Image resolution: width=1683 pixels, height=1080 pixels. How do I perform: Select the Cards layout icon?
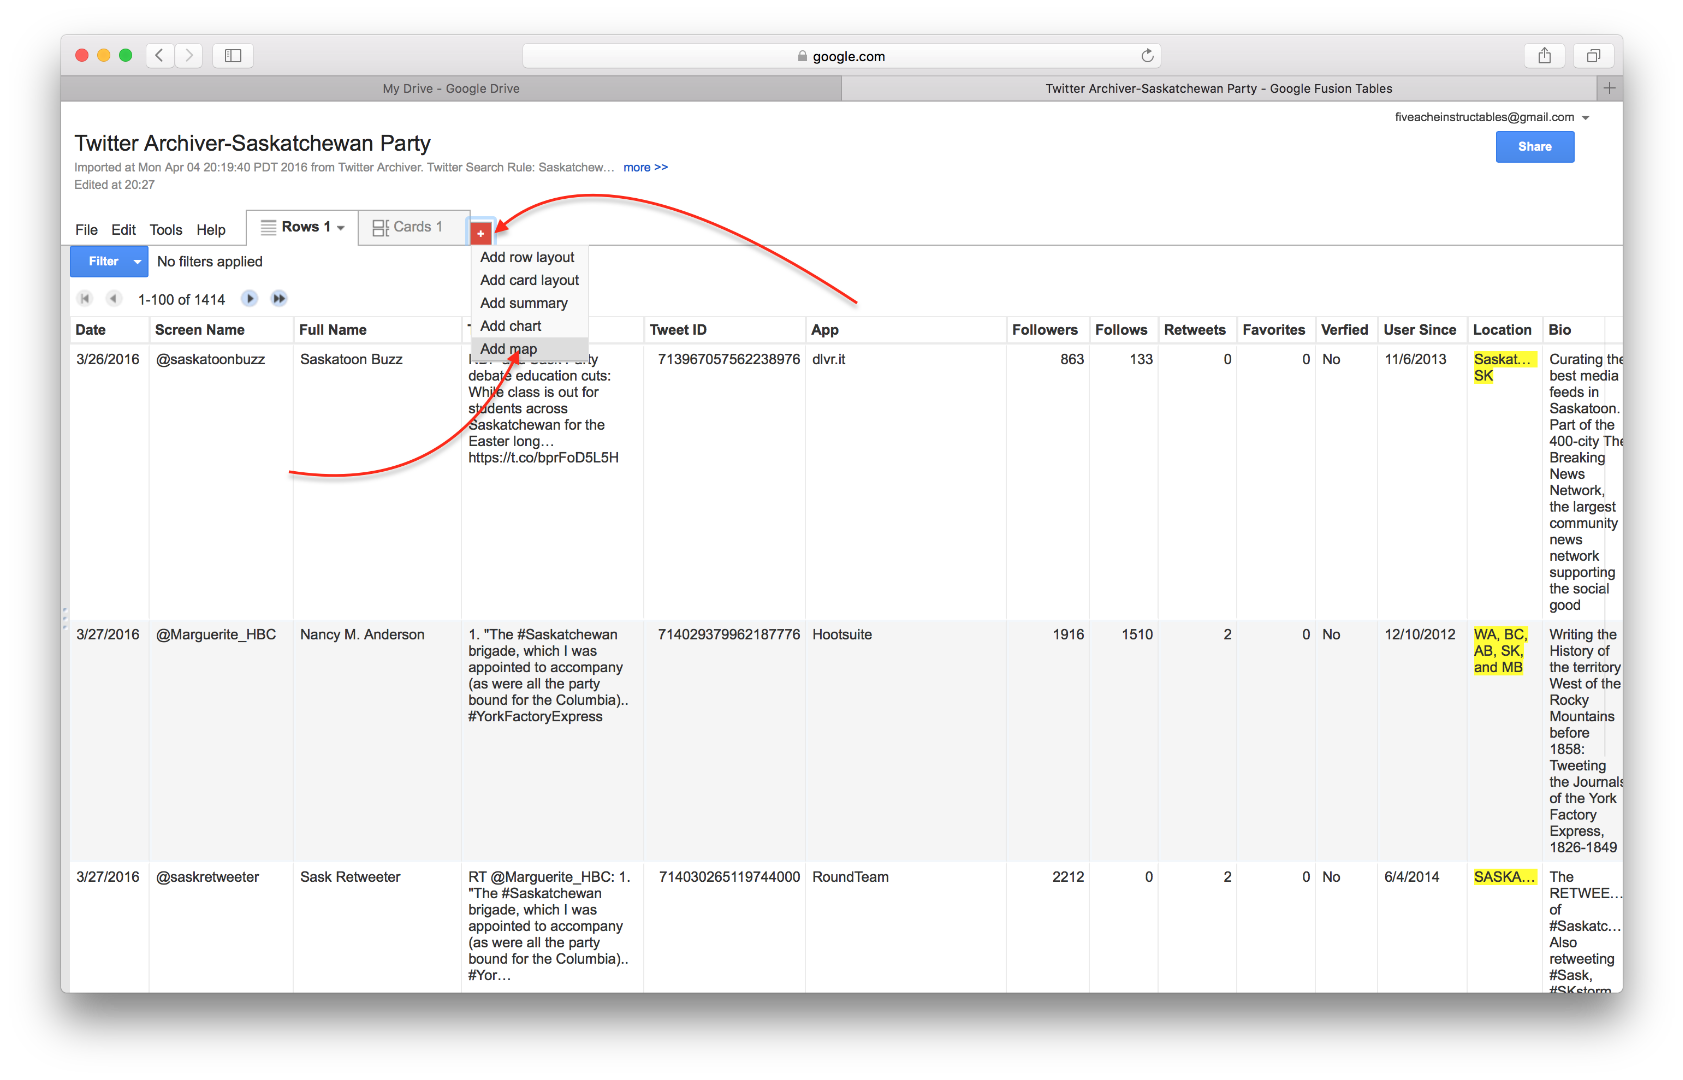point(380,227)
